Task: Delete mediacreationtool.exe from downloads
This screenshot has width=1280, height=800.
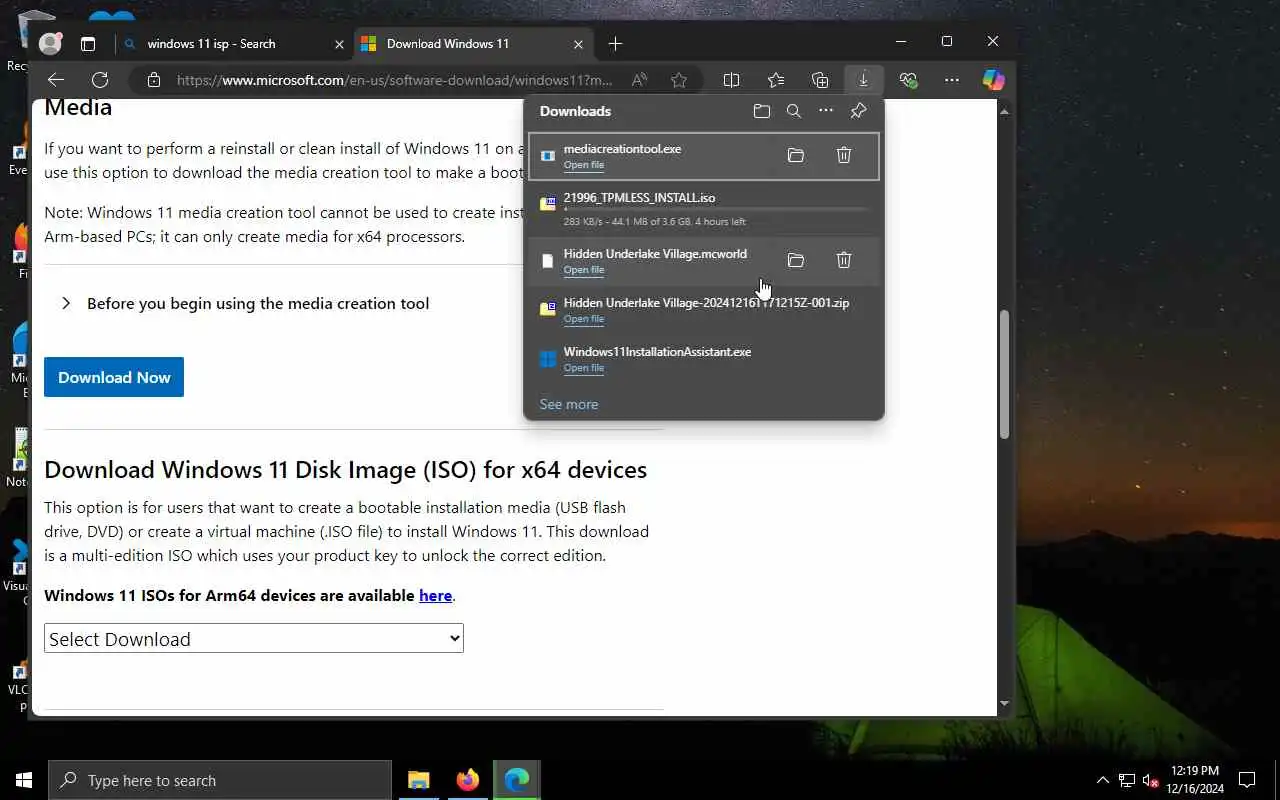Action: 844,155
